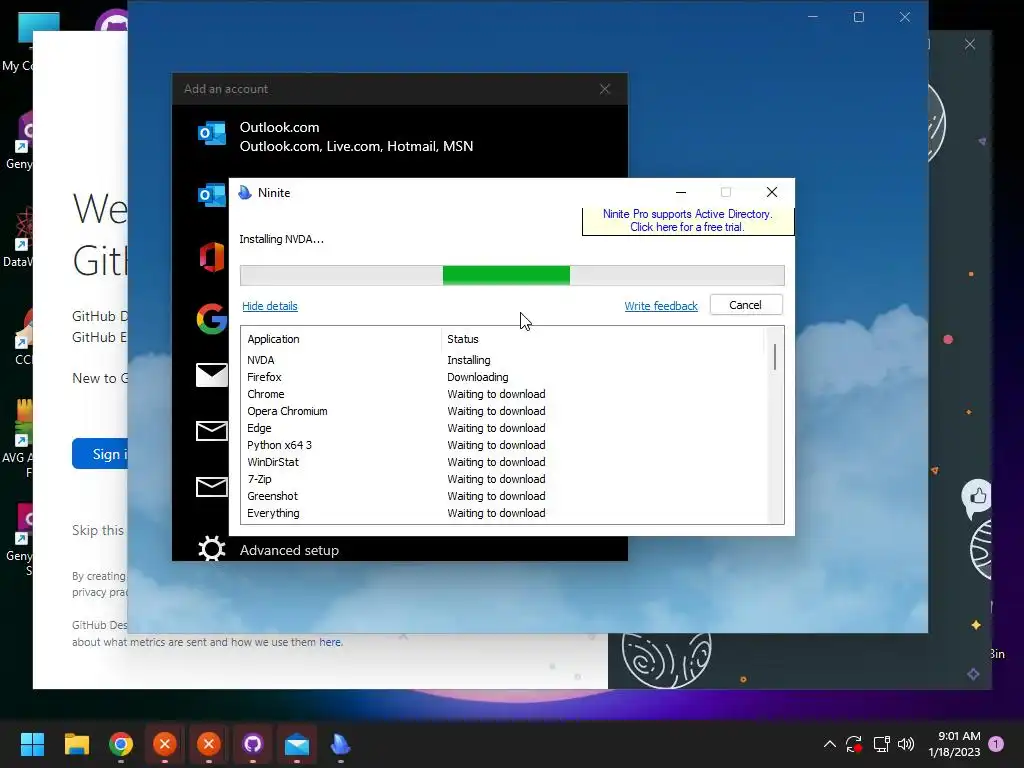The image size is (1024, 768).
Task: Open the Windows Start menu
Action: tap(32, 744)
